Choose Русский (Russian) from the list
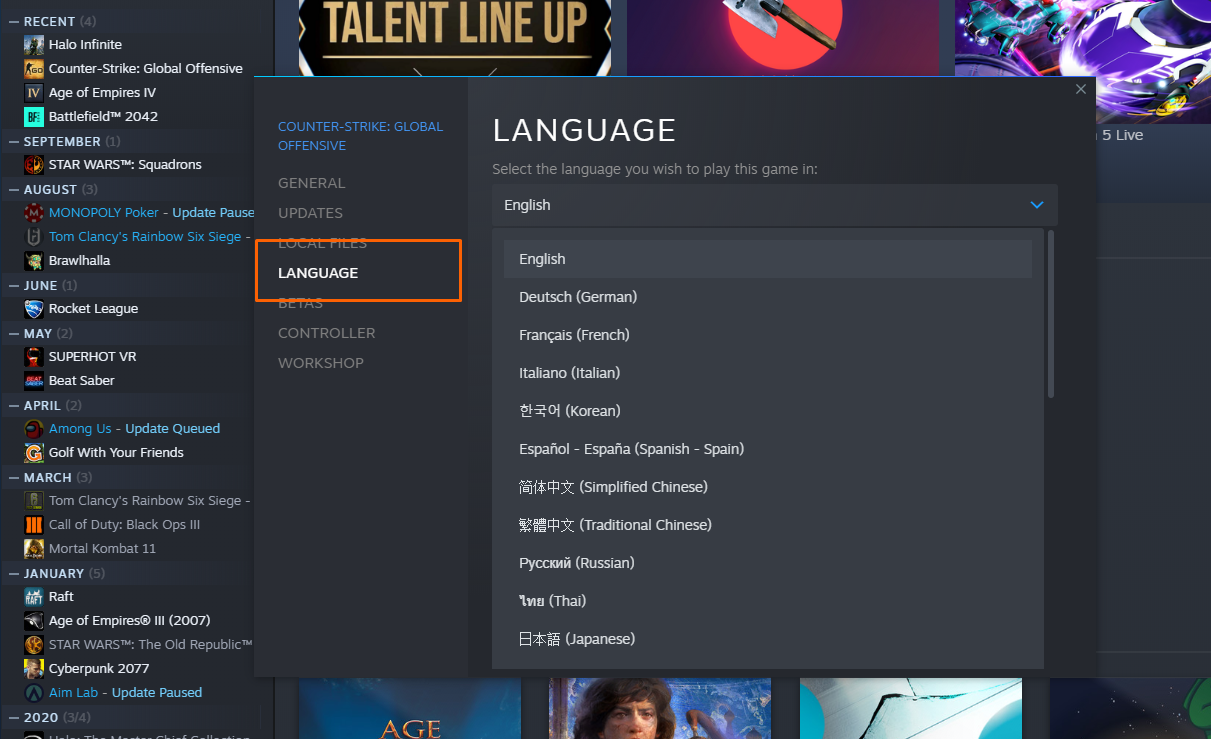Viewport: 1211px width, 739px height. pos(768,563)
